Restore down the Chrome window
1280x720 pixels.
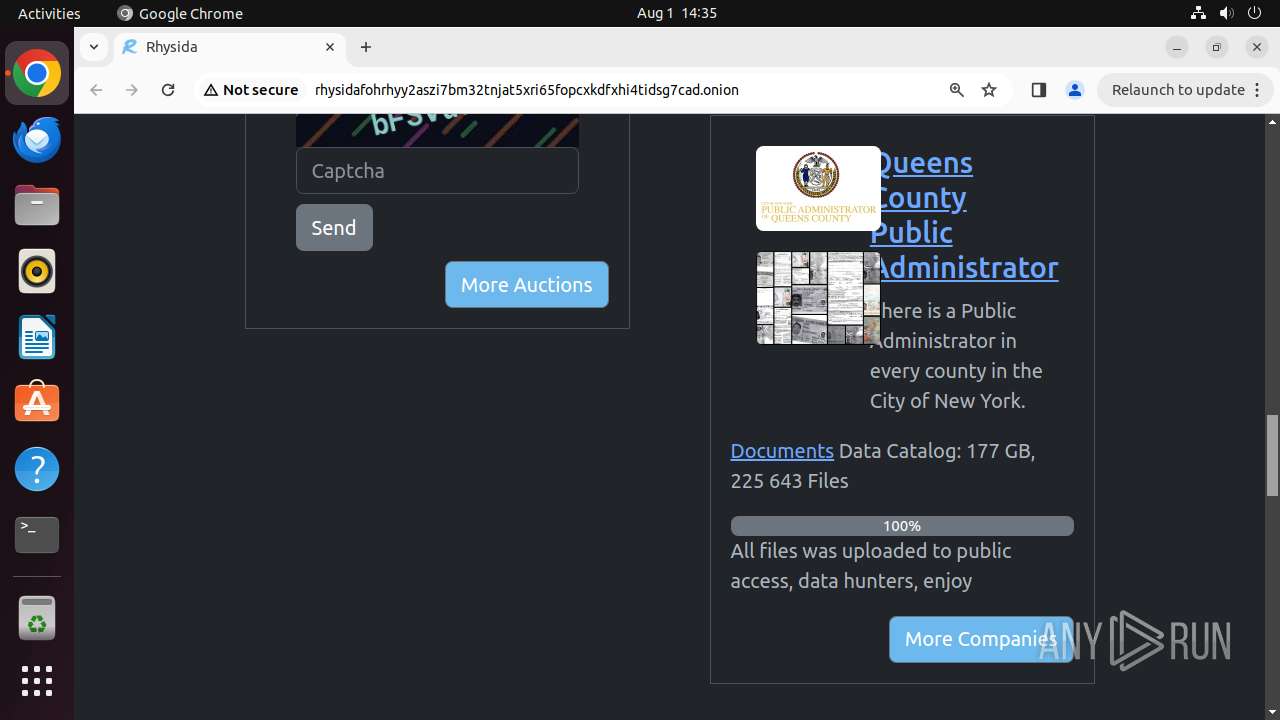click(x=1217, y=47)
